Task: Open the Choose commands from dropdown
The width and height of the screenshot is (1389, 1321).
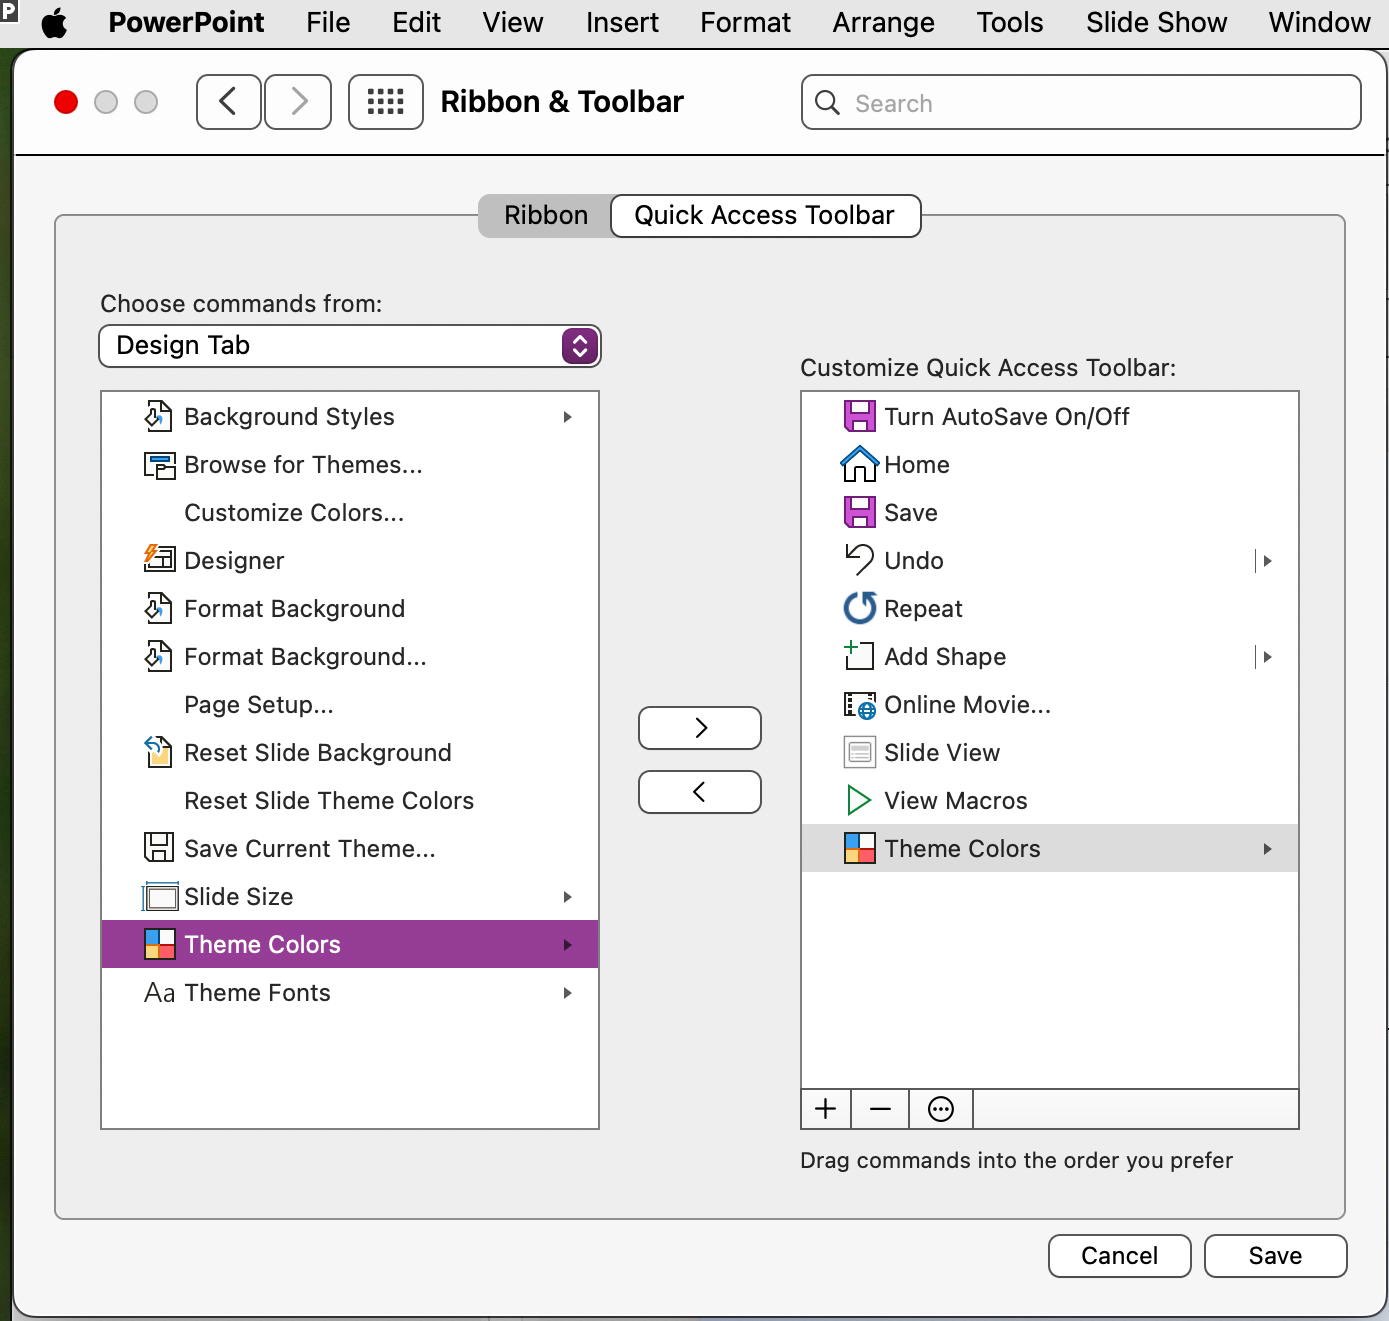Action: tap(350, 346)
